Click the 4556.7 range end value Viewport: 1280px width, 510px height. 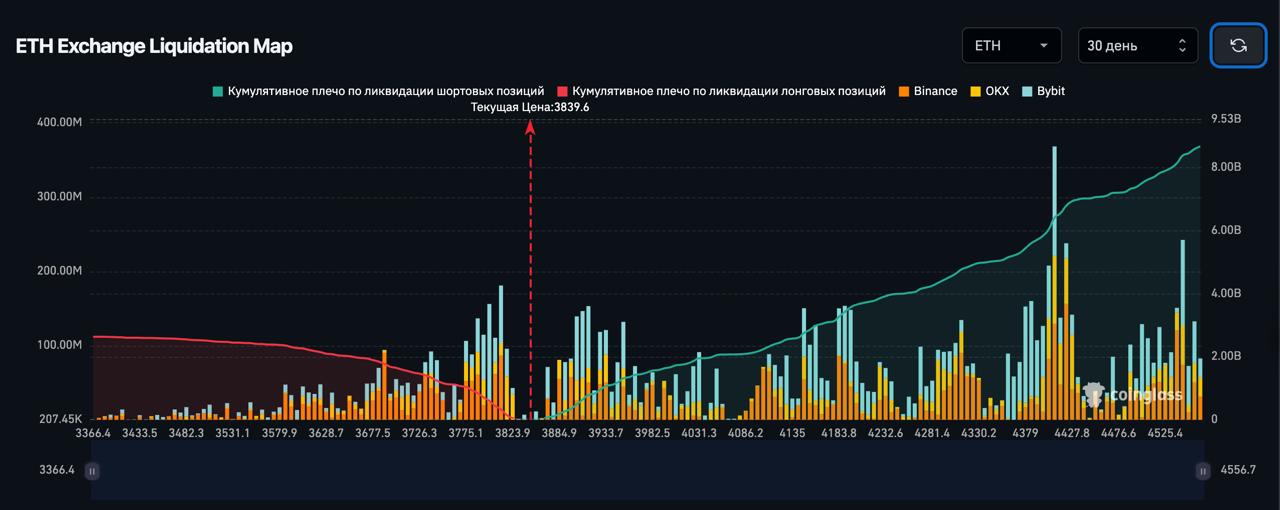pos(1238,470)
